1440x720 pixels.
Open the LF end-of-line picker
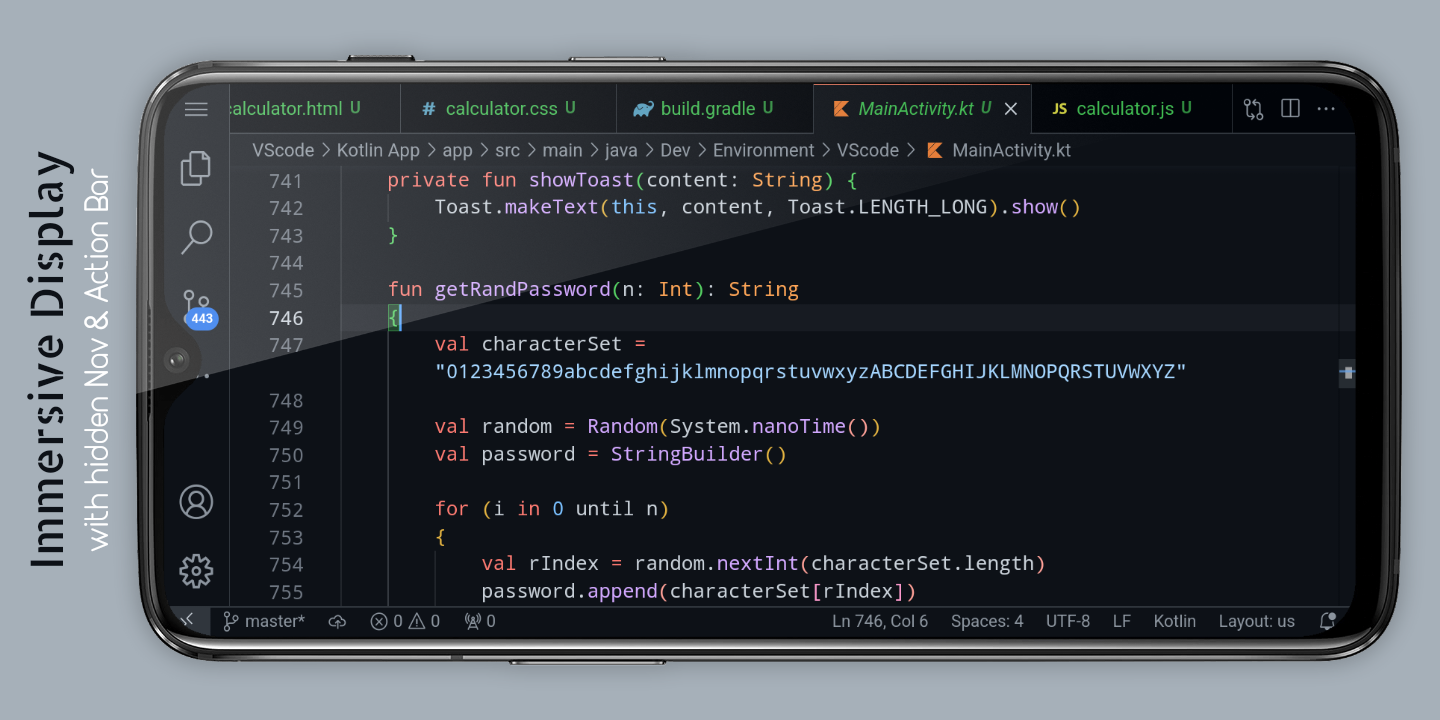point(1122,622)
